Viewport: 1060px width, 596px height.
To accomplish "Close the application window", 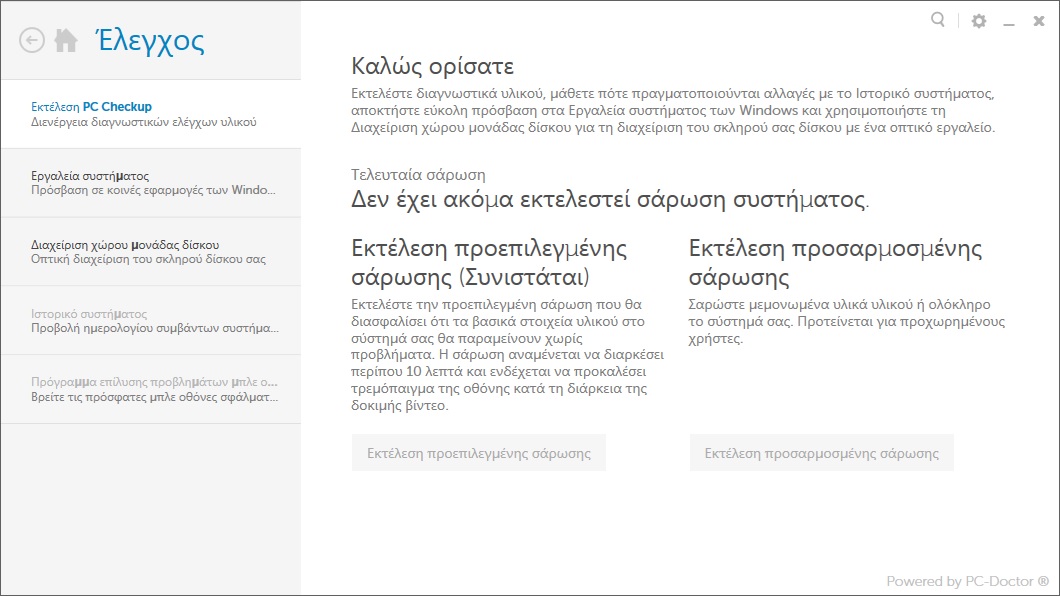I will [x=1039, y=21].
